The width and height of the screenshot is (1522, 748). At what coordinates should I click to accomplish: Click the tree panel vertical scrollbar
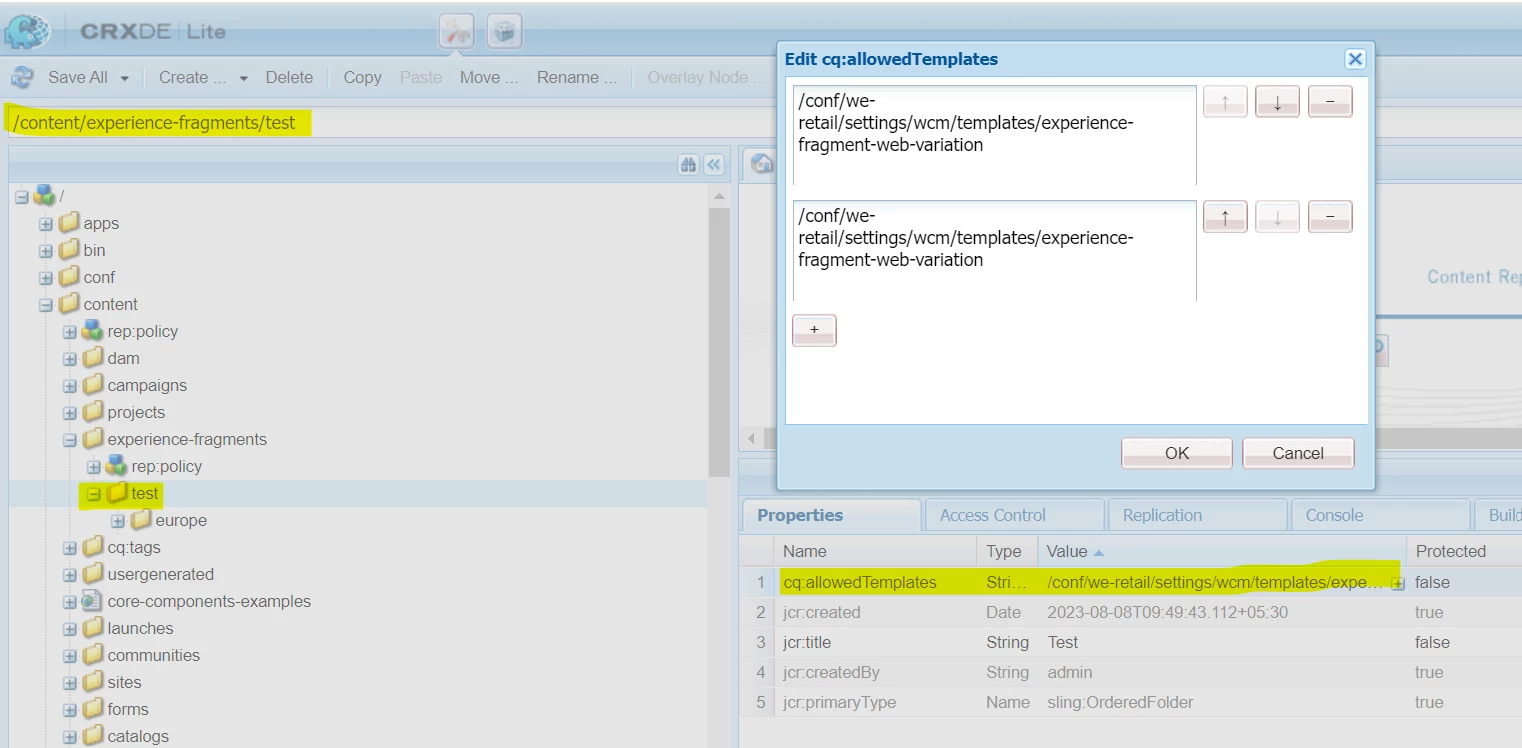tap(719, 340)
